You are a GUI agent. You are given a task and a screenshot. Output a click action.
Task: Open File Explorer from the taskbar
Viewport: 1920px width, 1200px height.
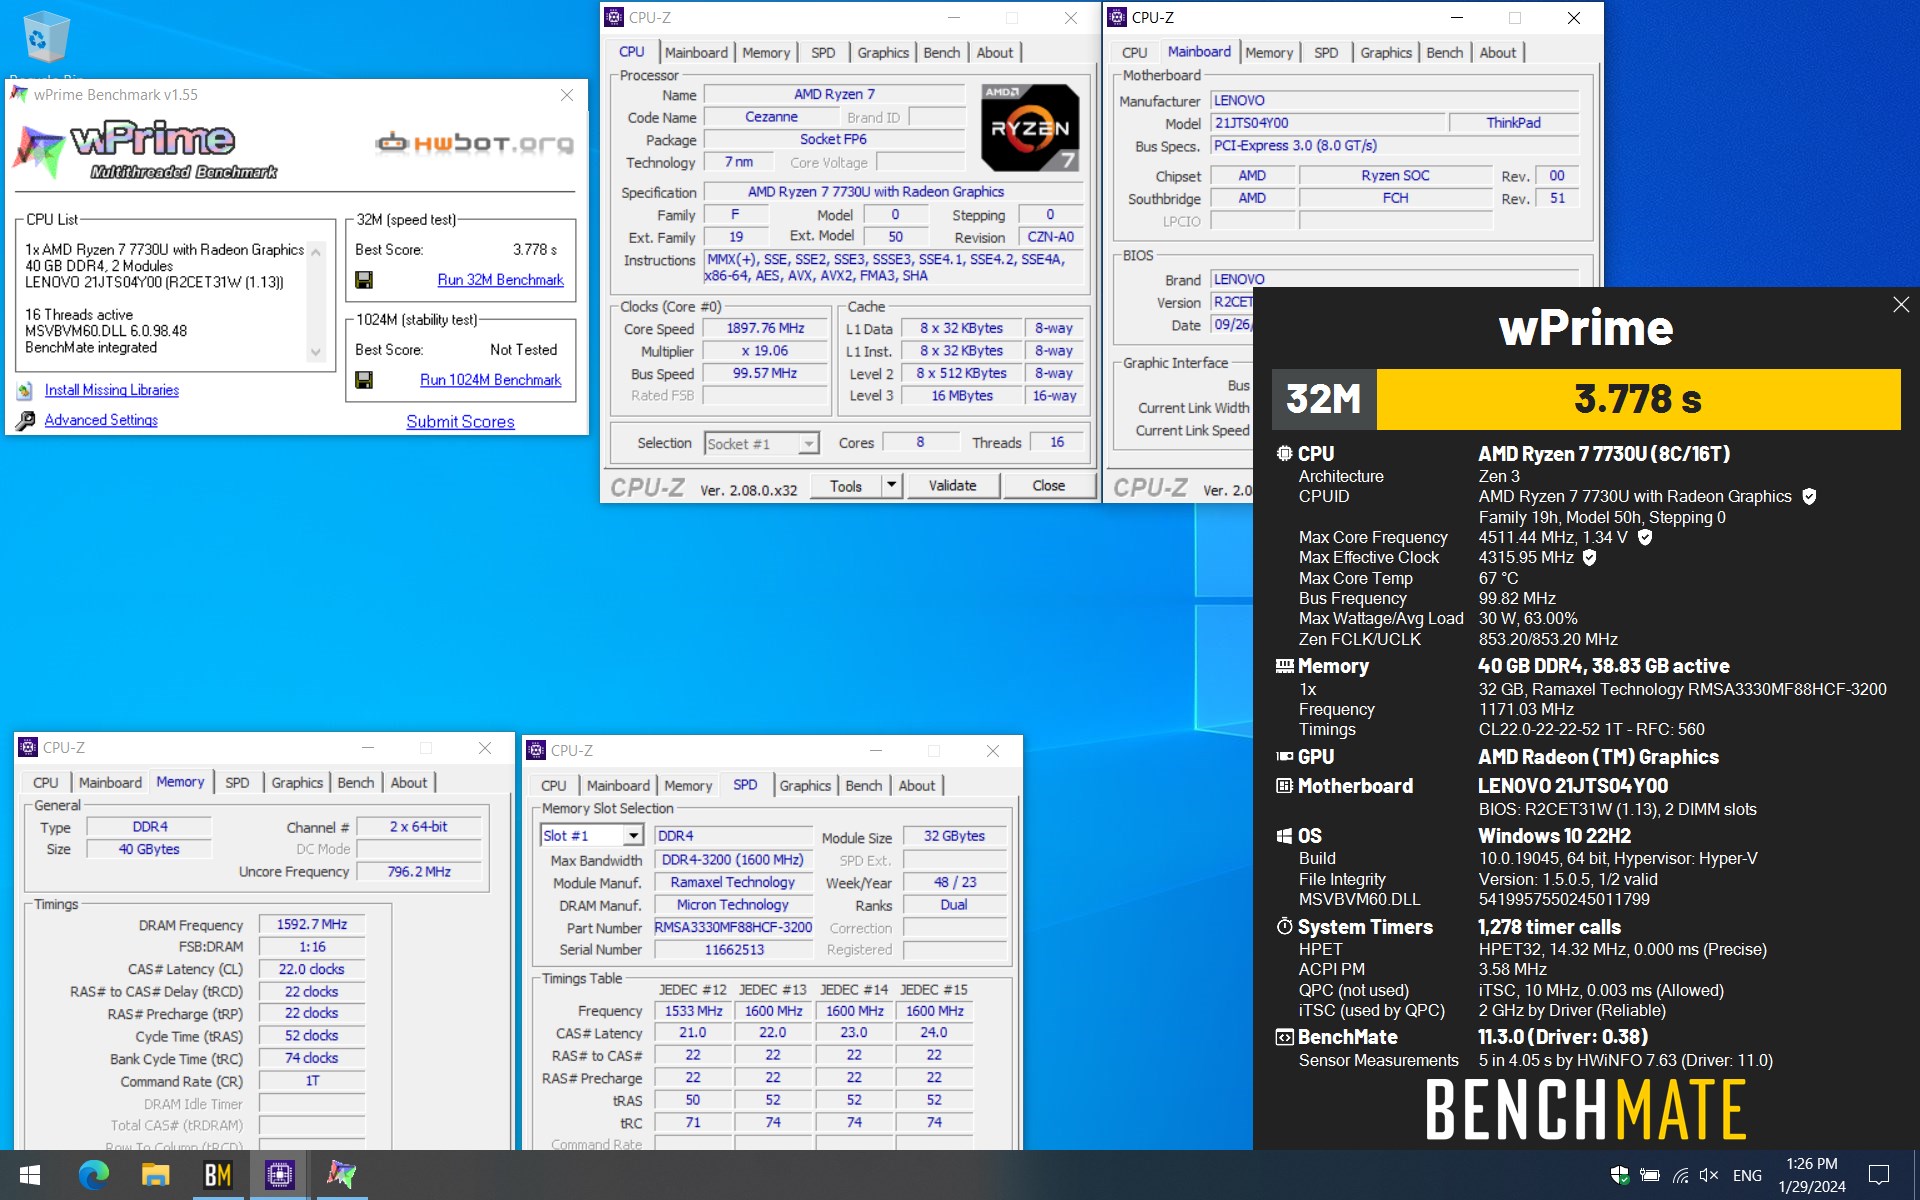(x=155, y=1175)
